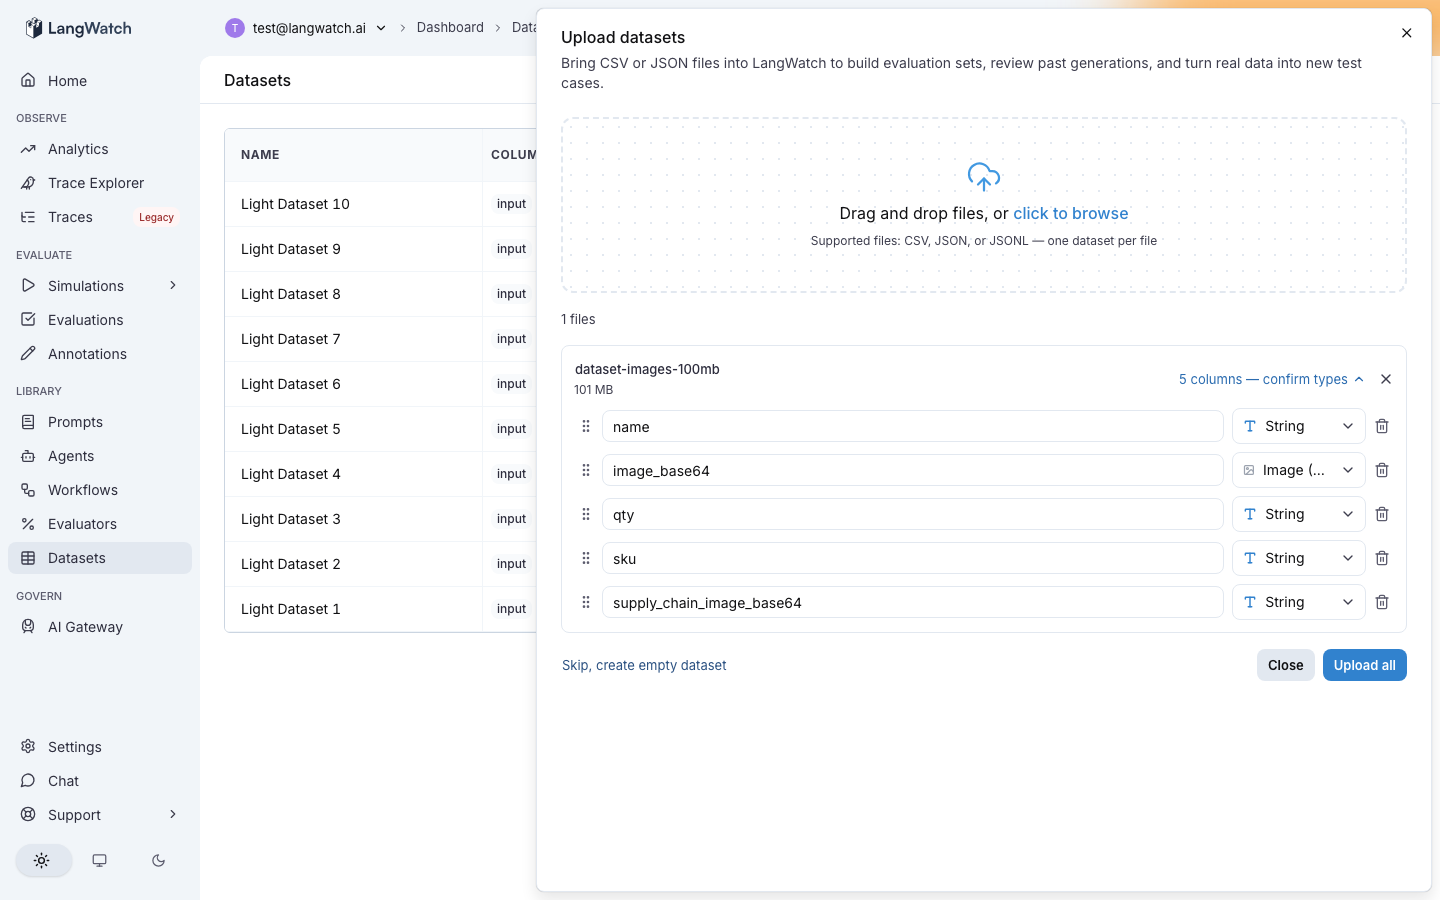This screenshot has width=1440, height=900.
Task: Expand the Support submenu chevron
Action: (173, 815)
